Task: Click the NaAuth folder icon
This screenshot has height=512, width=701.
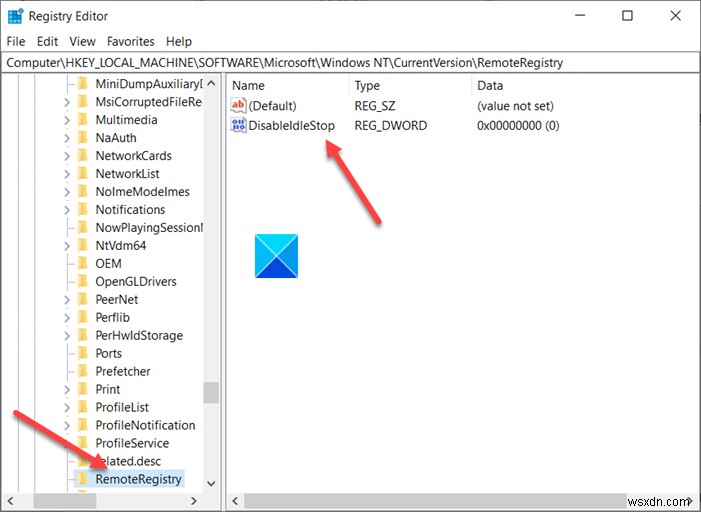Action: click(x=82, y=137)
